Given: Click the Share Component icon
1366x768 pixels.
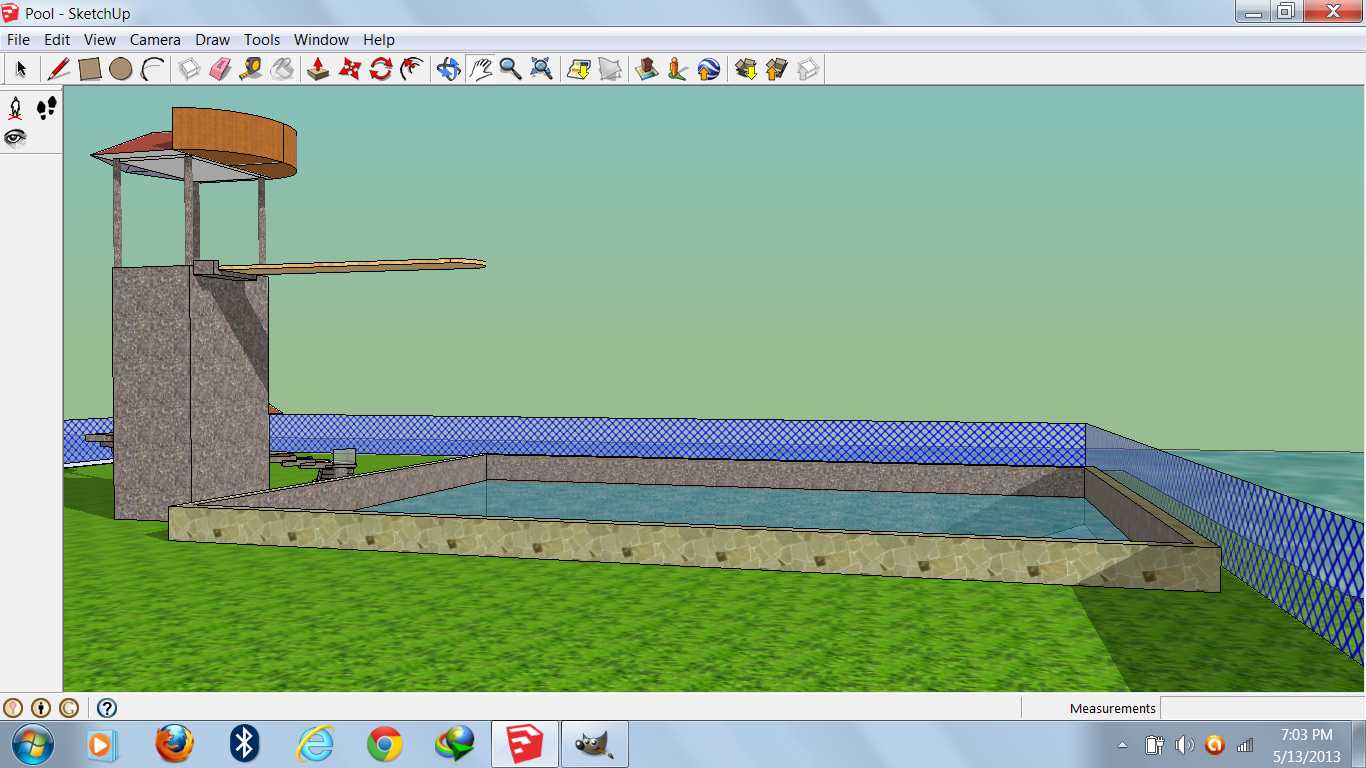Looking at the screenshot, I should point(807,69).
